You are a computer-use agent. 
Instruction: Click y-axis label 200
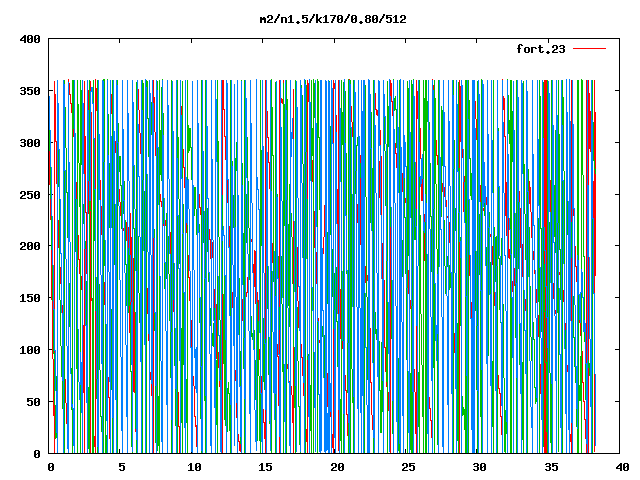(30, 246)
